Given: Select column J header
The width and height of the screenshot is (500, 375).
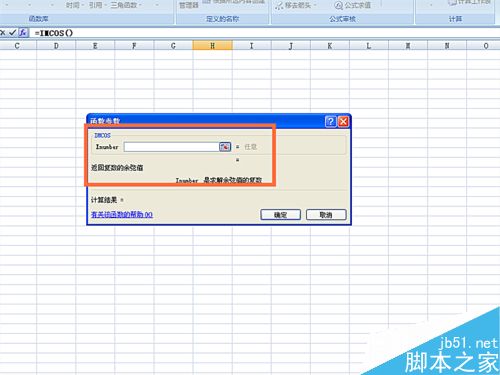Looking at the screenshot, I should click(x=291, y=46).
